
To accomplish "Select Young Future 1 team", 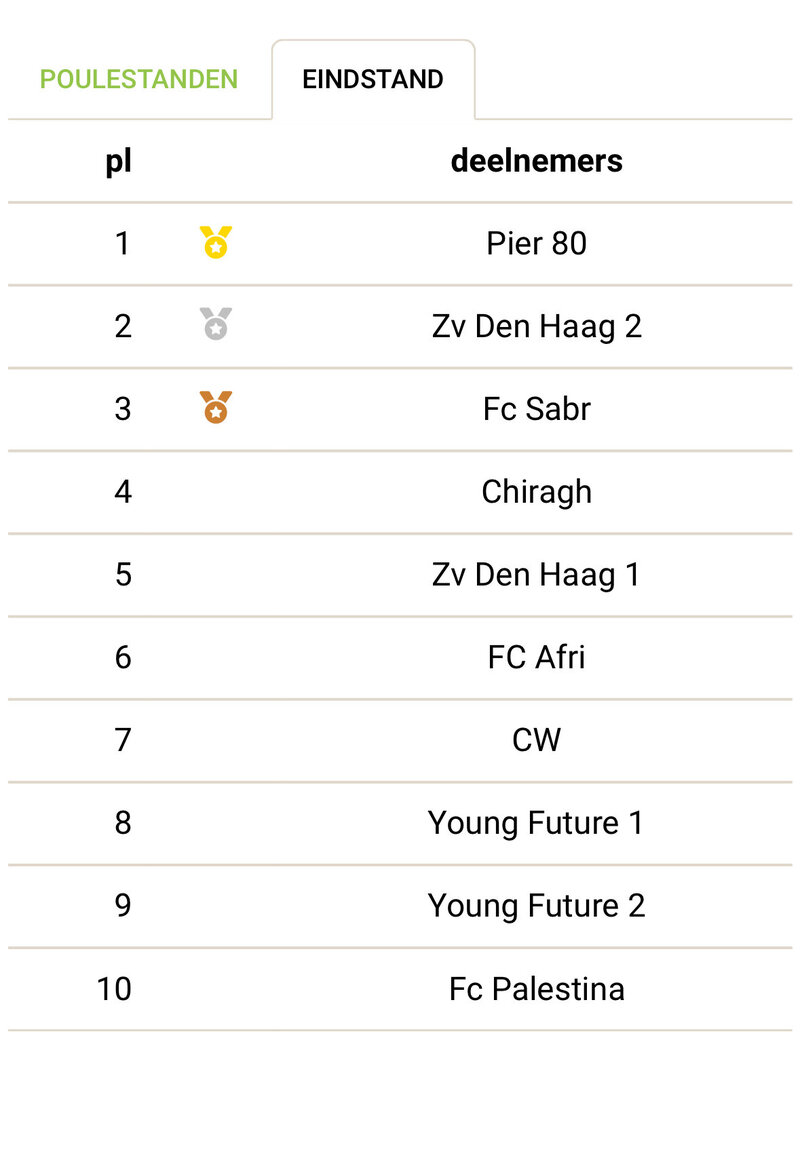I will point(537,823).
